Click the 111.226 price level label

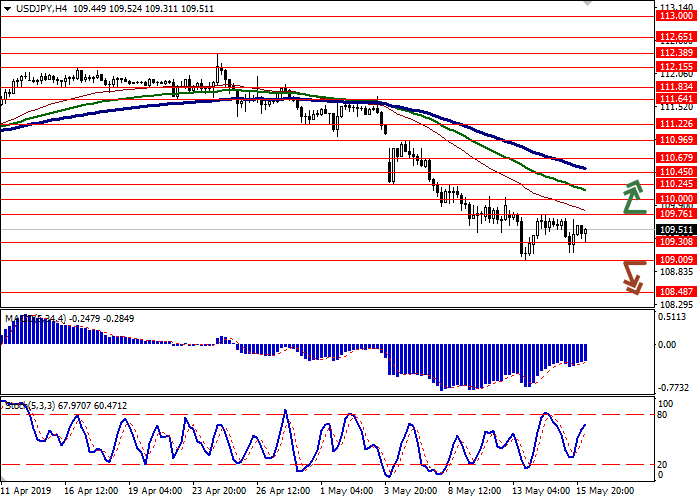tap(676, 124)
